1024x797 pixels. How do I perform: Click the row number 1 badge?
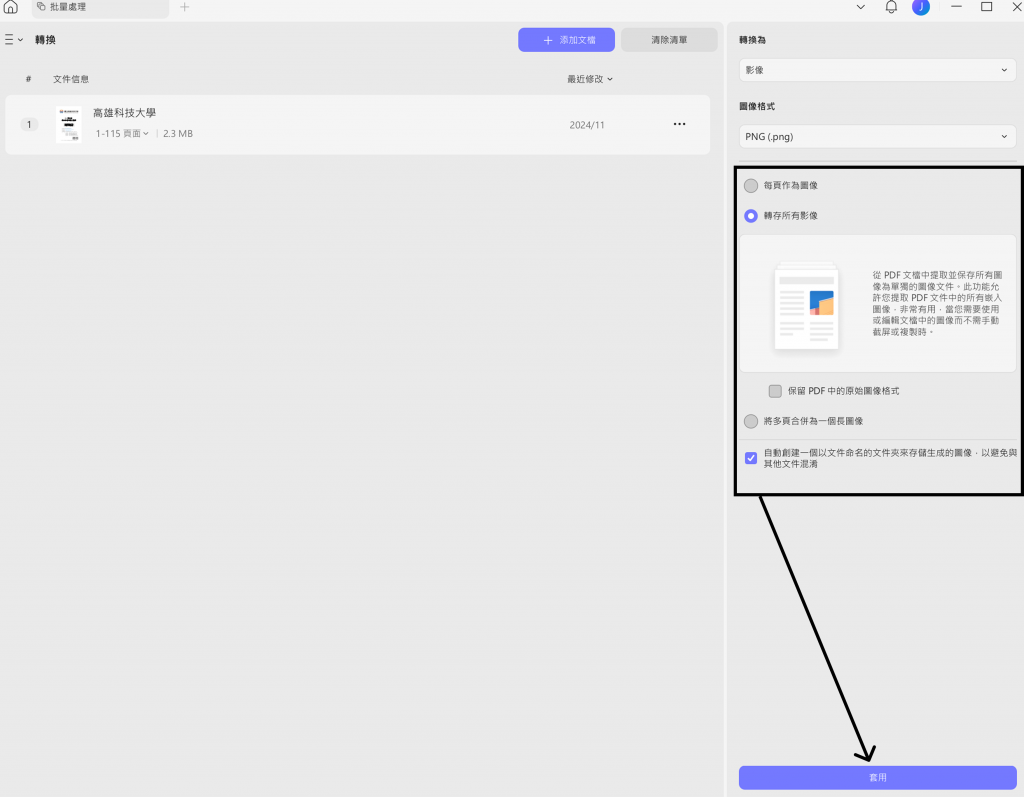click(29, 124)
